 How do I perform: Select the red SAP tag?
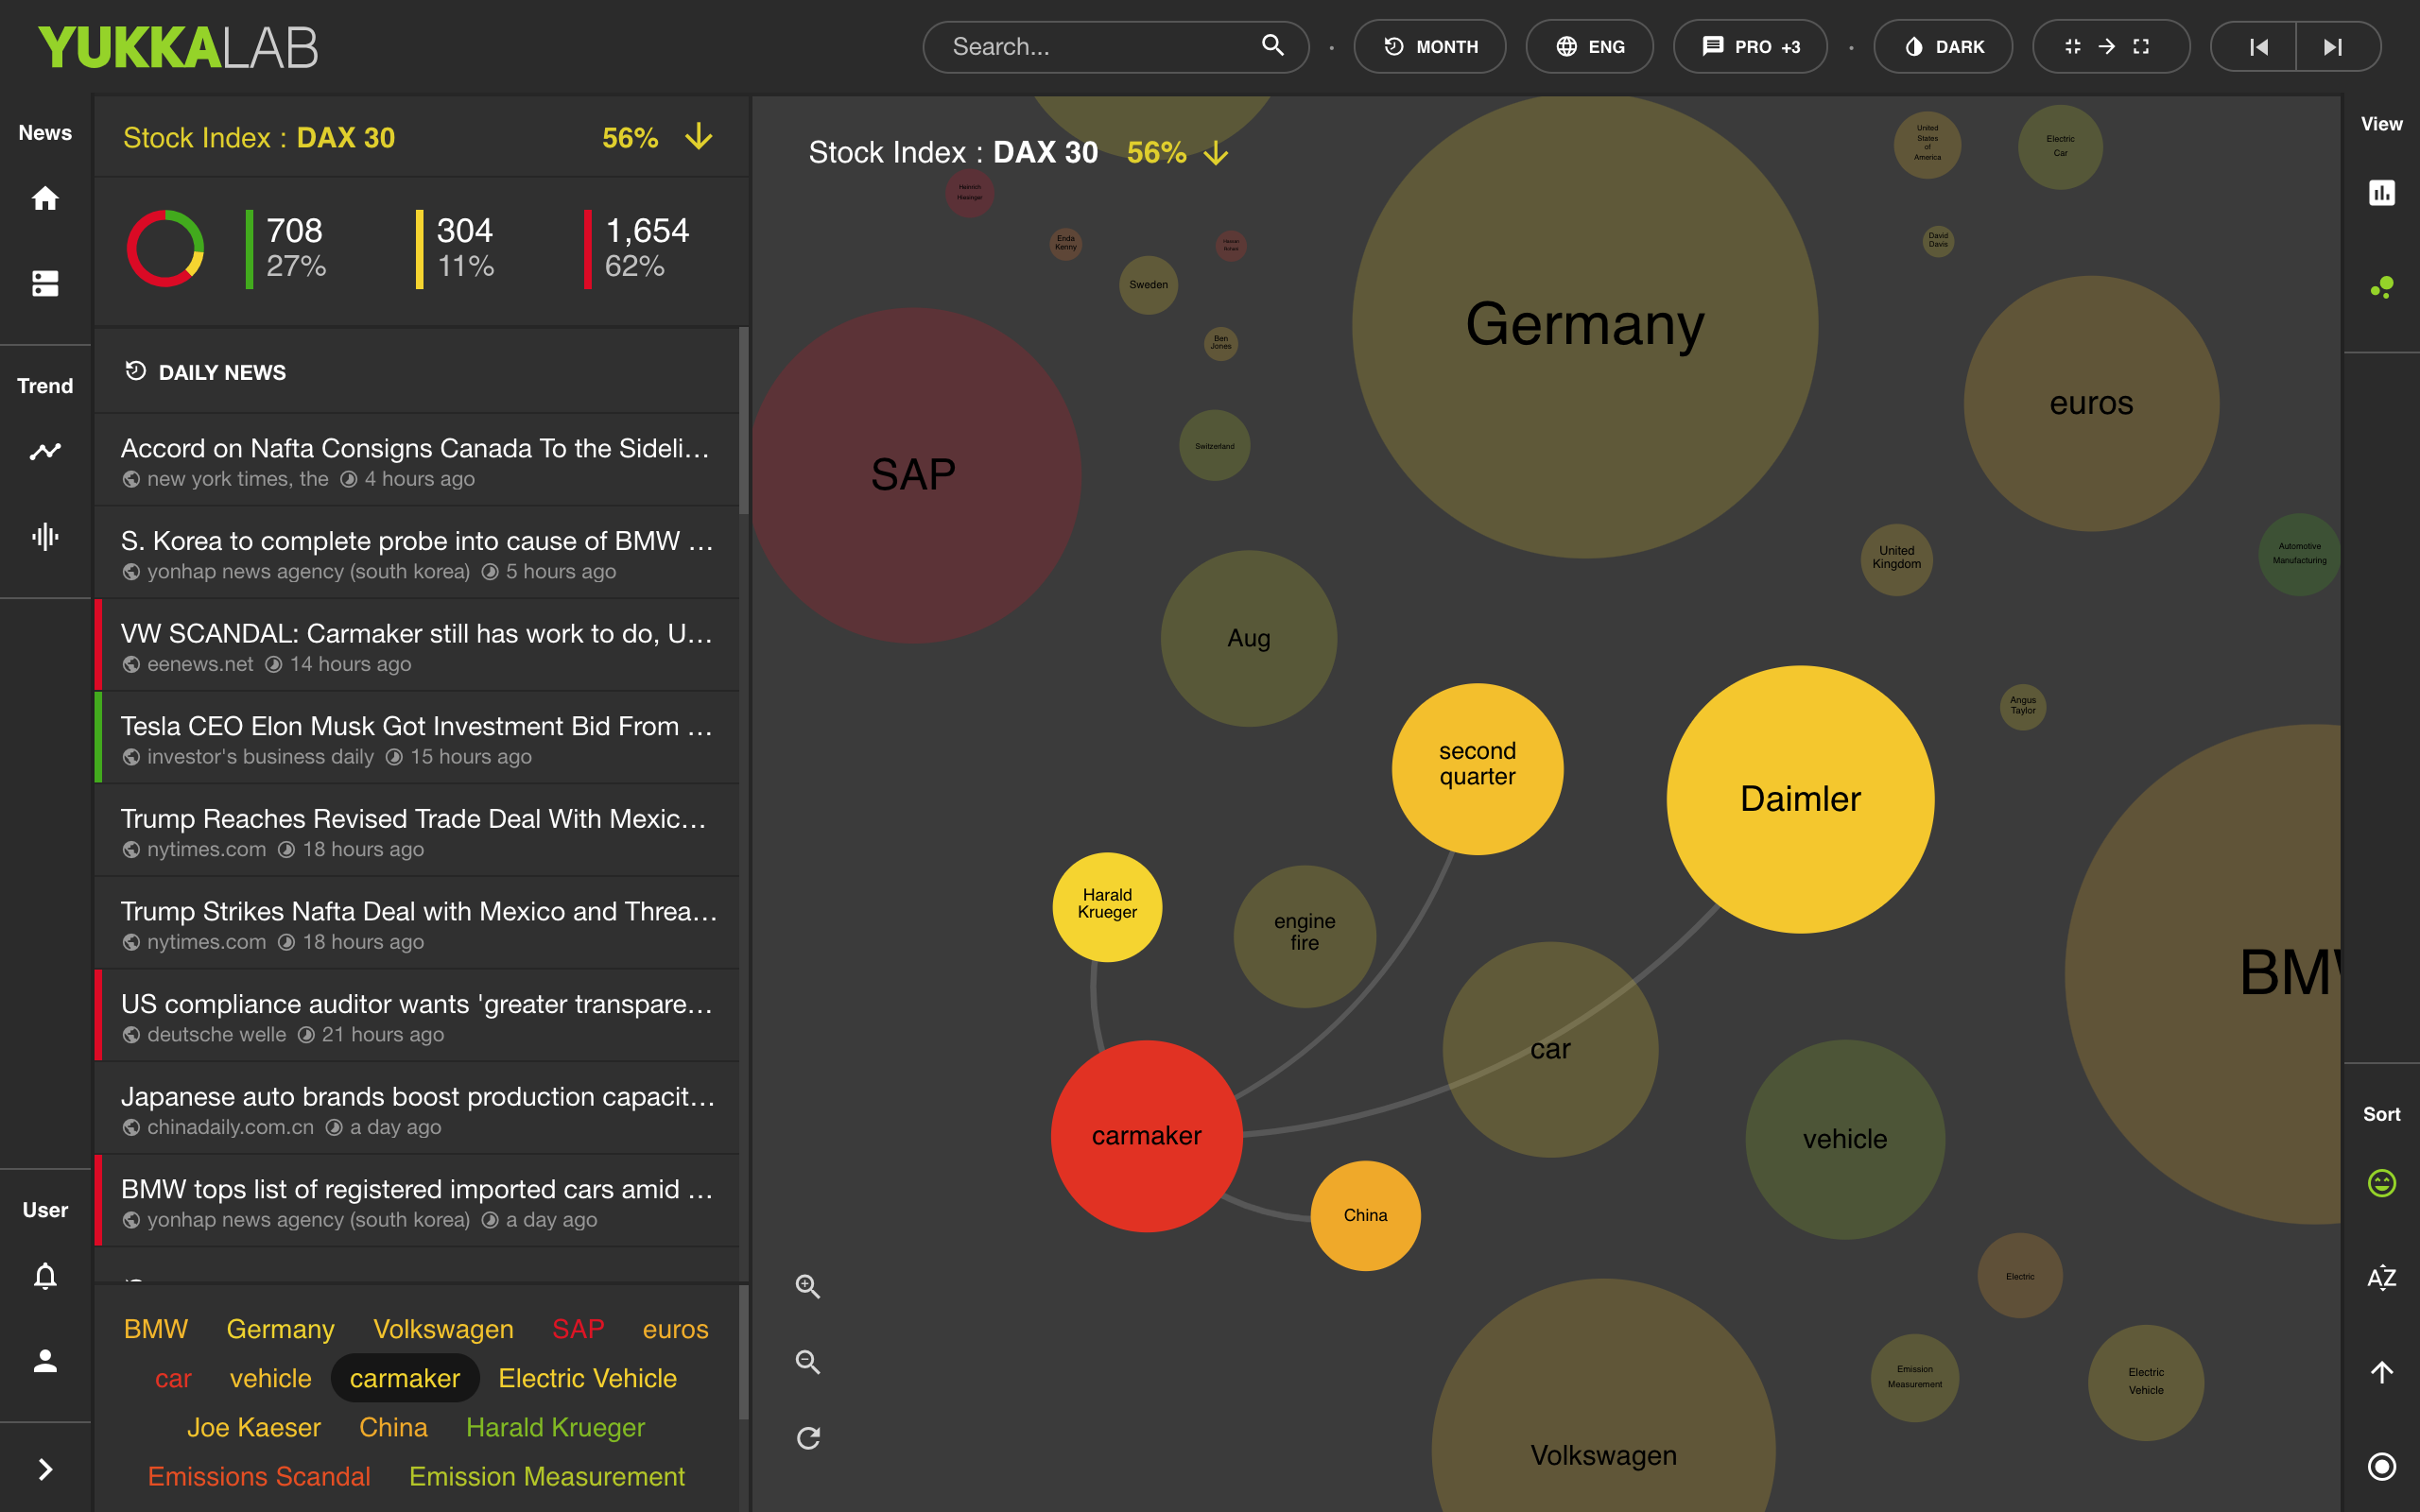click(x=578, y=1329)
